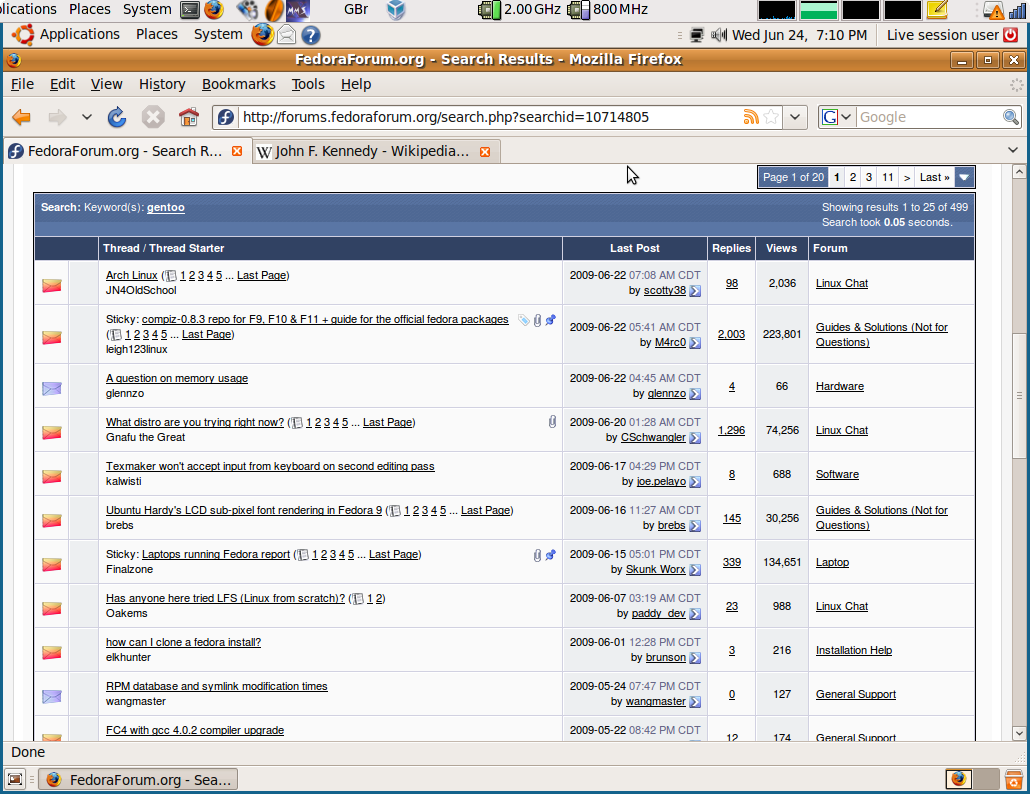Open the Texmaker keyboard input thread
The height and width of the screenshot is (794, 1030).
pos(270,466)
